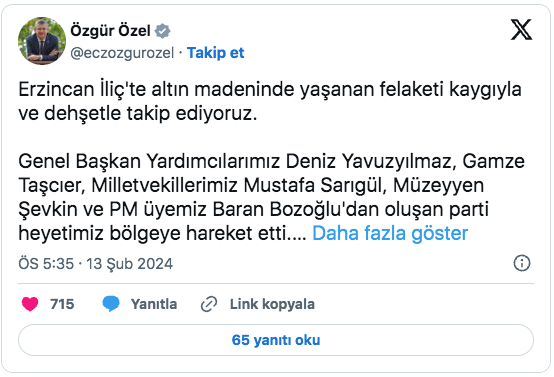Open the ÖS 5:35 timestamp link
The width and height of the screenshot is (554, 377).
click(x=46, y=264)
